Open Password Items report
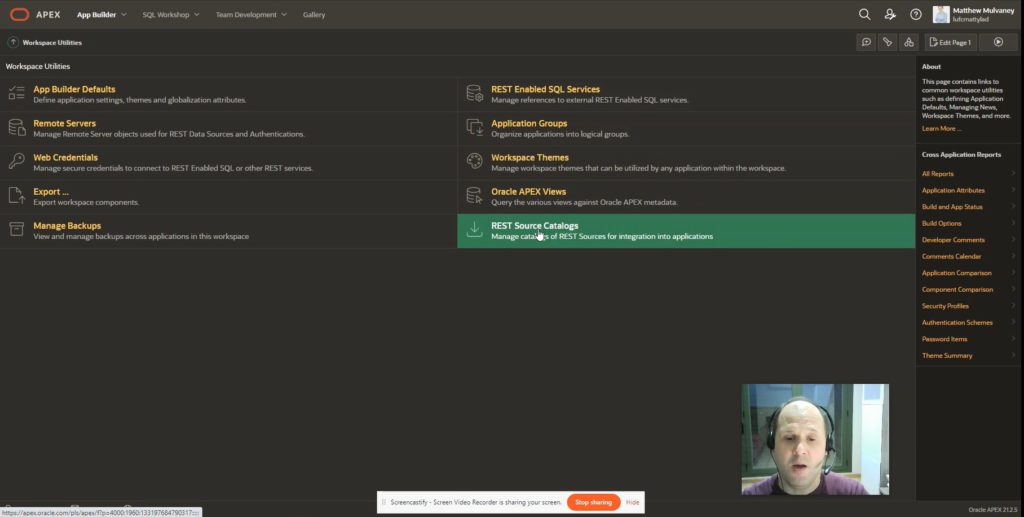1024x517 pixels. tap(944, 339)
